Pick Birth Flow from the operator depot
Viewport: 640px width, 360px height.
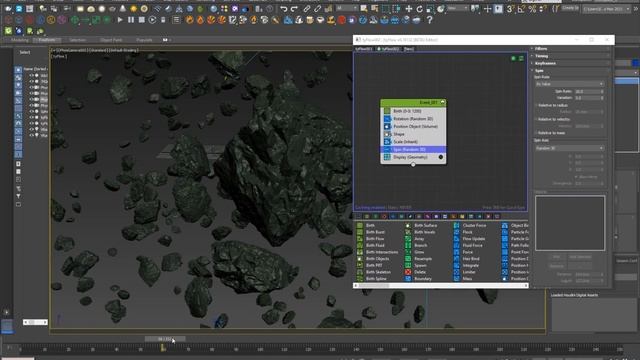point(375,239)
